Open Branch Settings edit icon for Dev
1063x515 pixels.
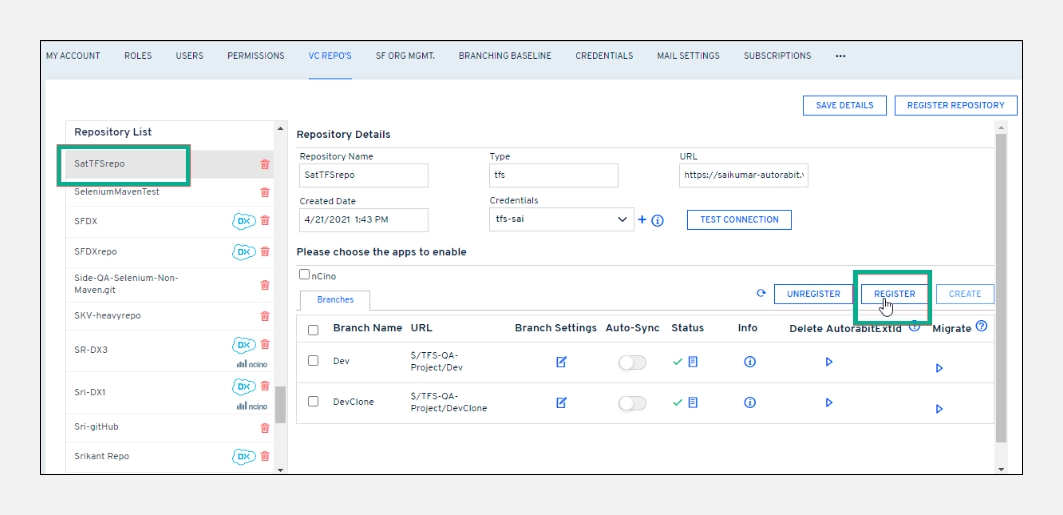561,362
